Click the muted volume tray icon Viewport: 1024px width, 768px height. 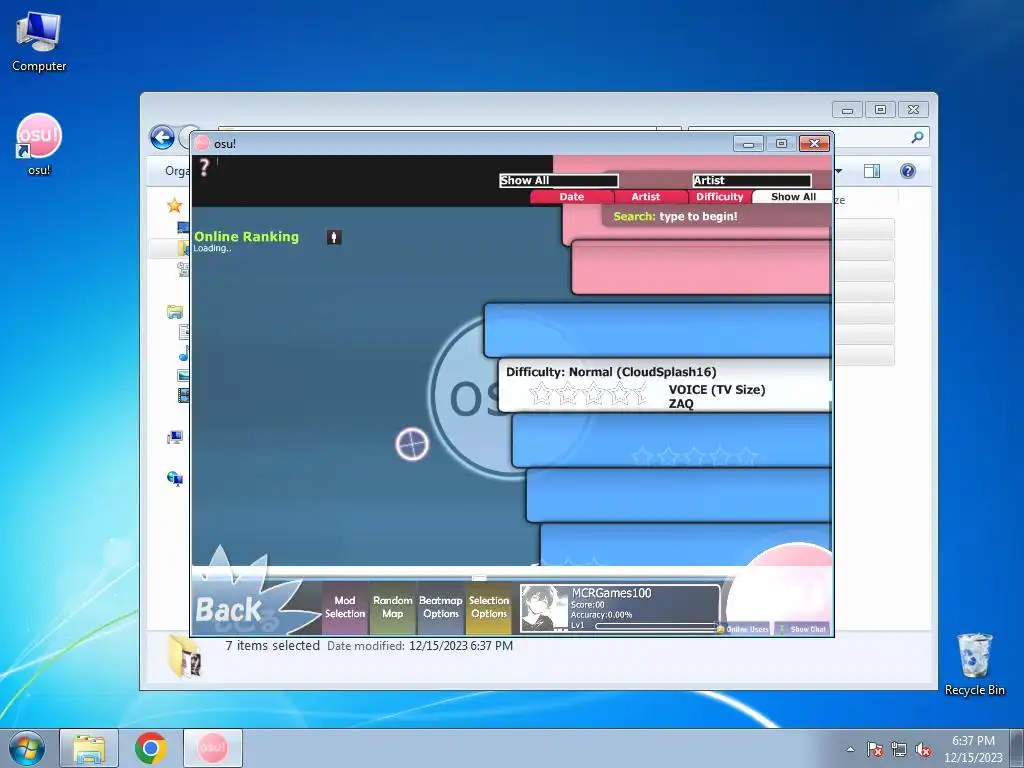point(923,749)
